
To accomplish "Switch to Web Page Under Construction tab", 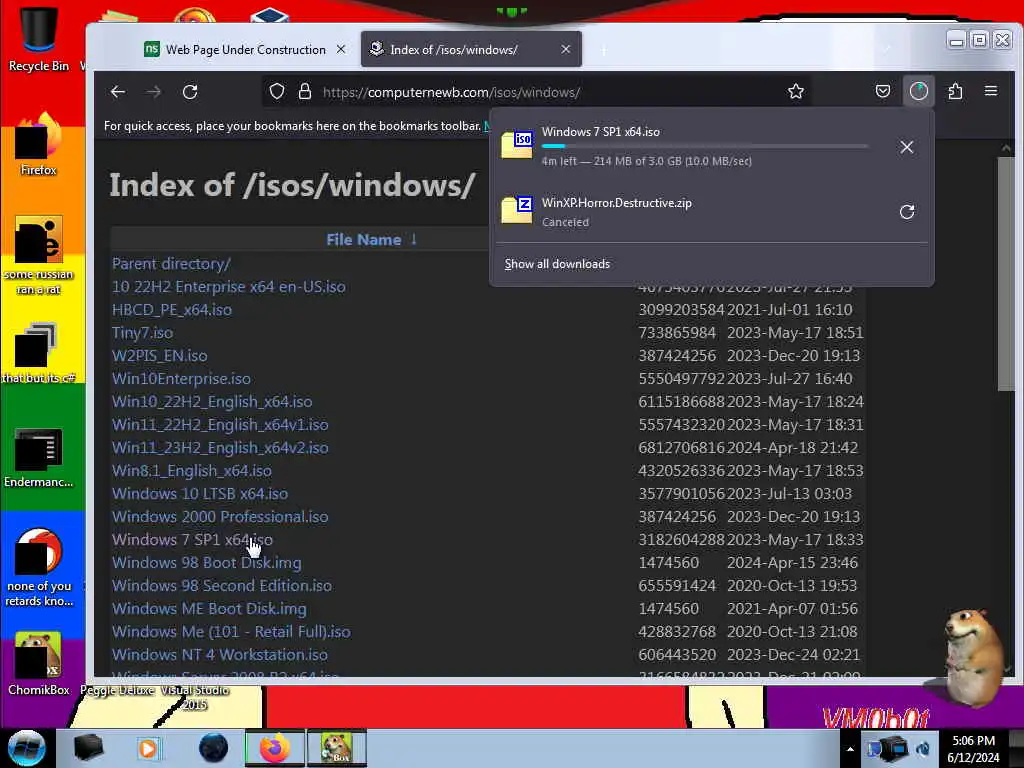I will click(246, 50).
